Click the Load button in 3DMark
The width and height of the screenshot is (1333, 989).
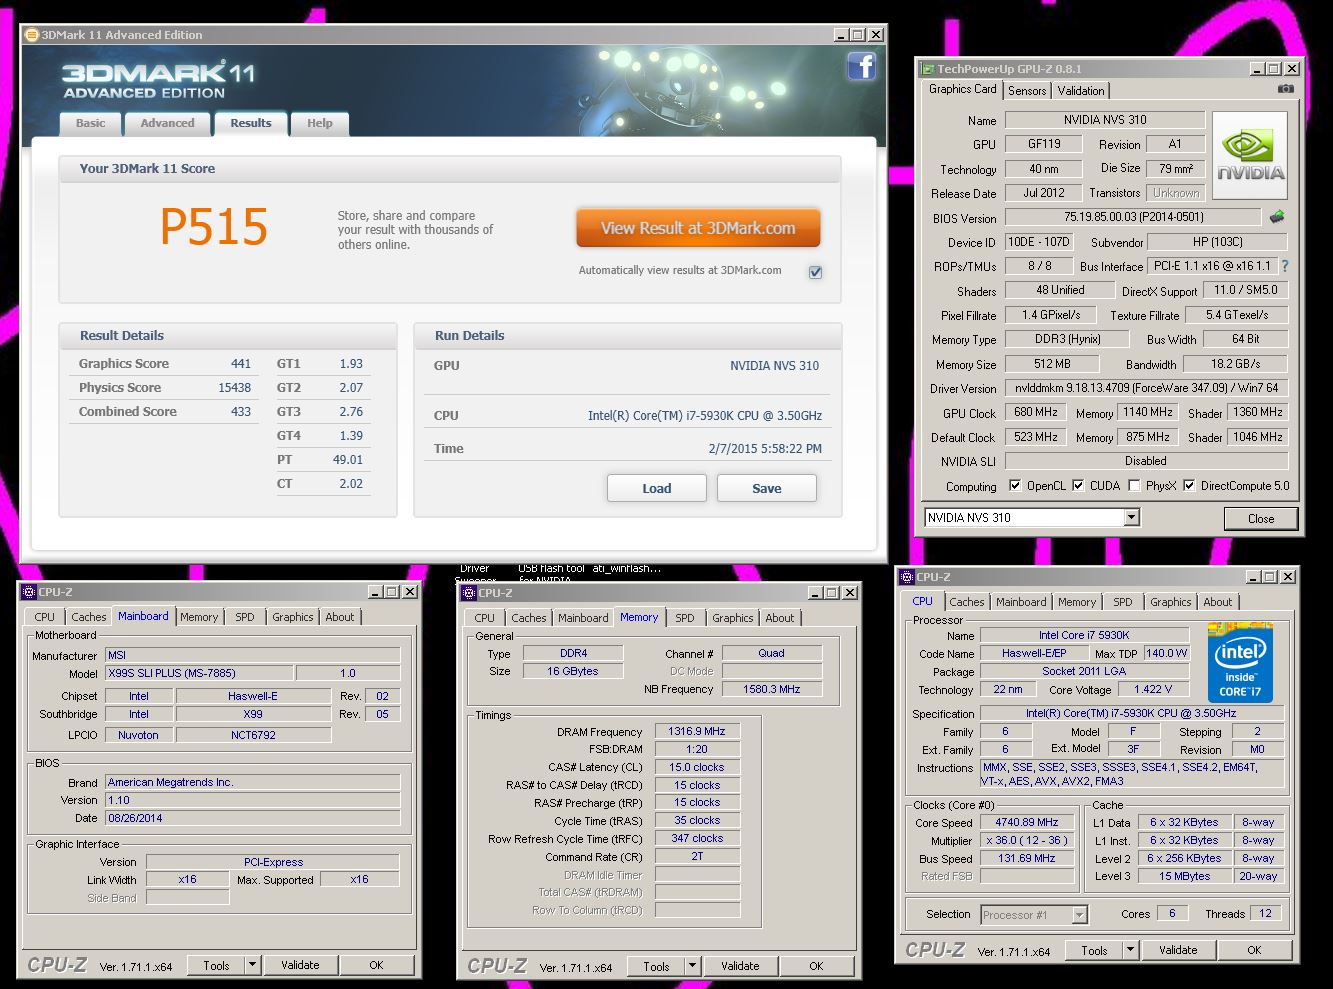[657, 488]
